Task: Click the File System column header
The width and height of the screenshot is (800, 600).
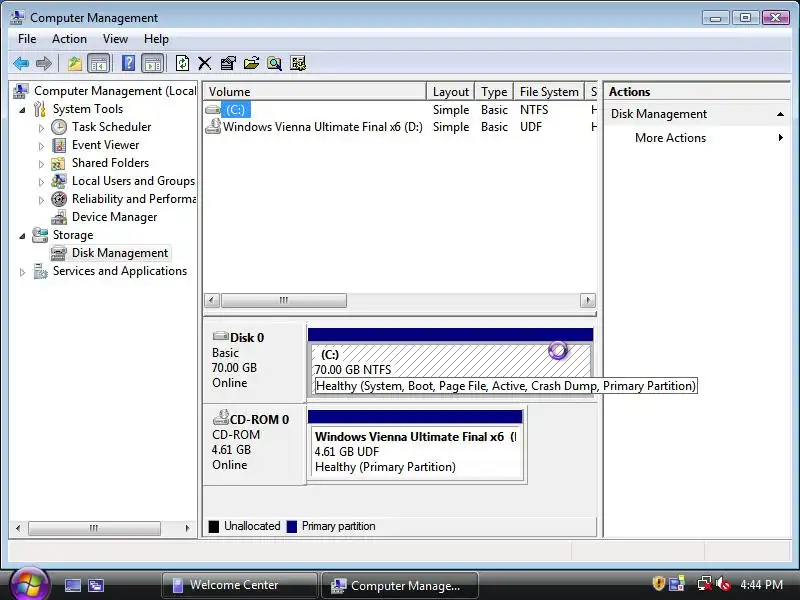Action: 548,92
